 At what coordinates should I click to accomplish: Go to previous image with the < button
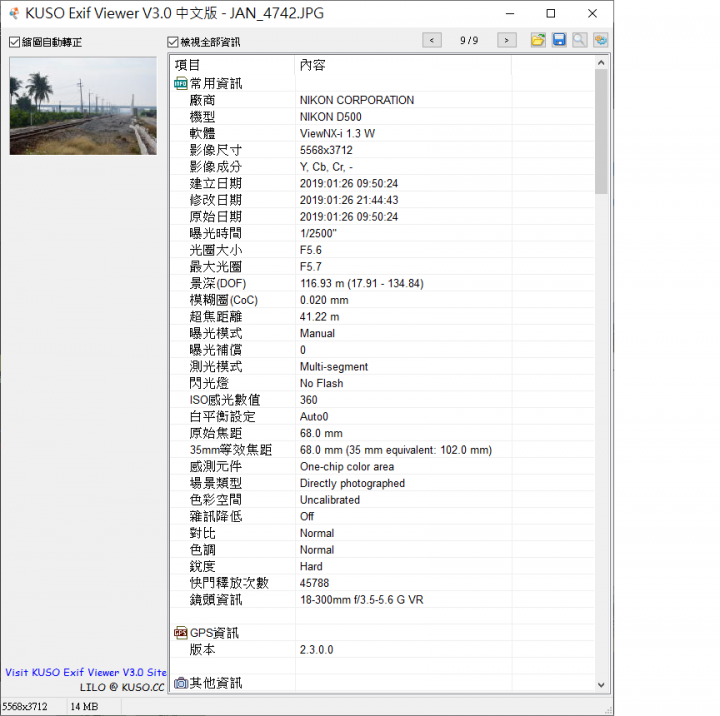coord(432,40)
